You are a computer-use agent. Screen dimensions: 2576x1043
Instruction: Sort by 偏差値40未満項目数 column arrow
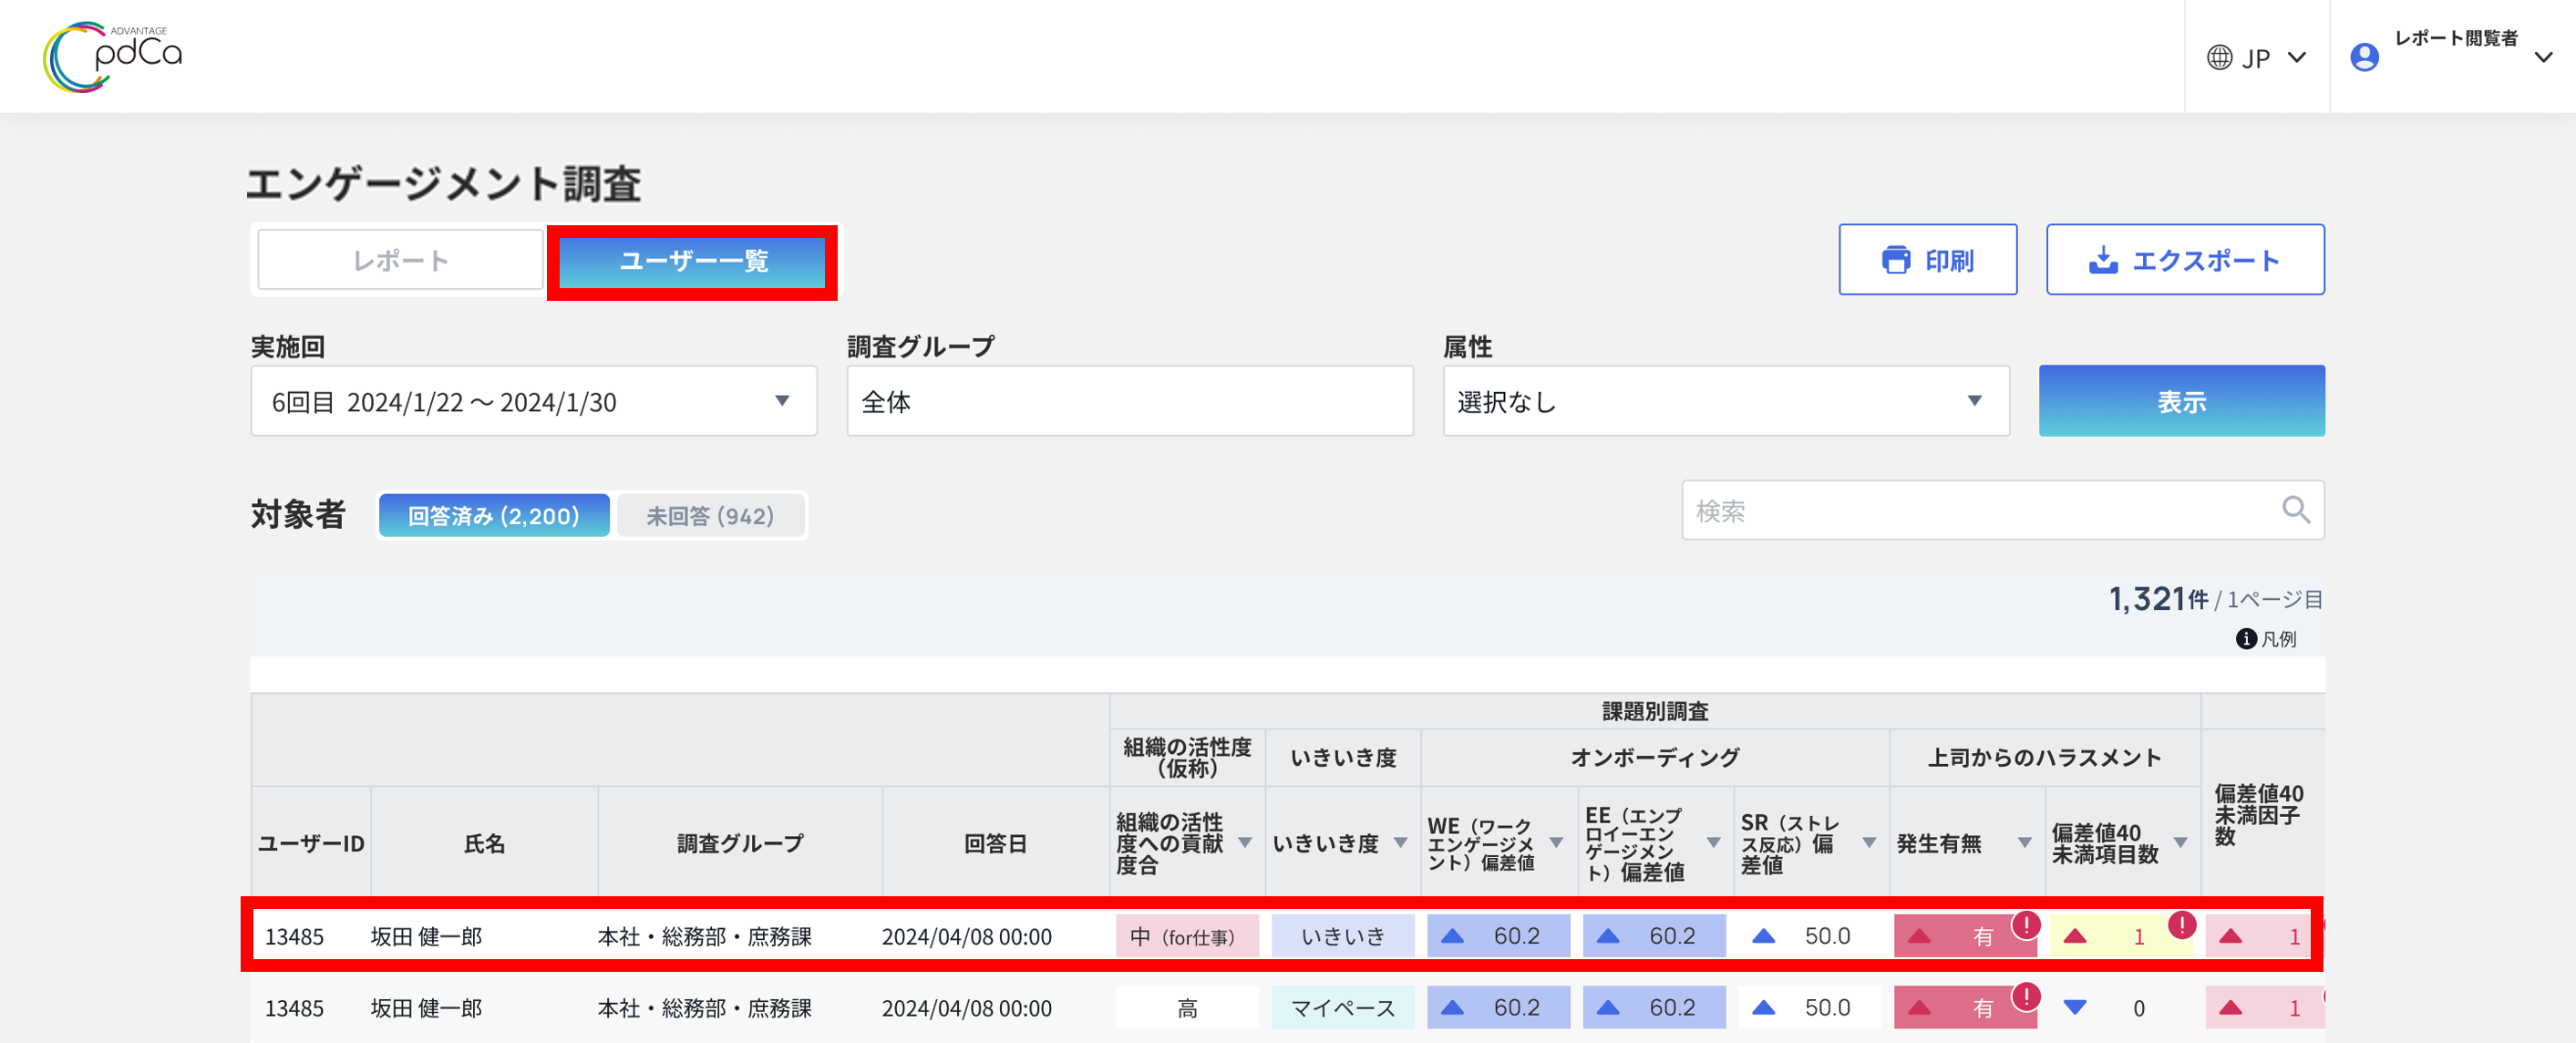(x=2180, y=843)
